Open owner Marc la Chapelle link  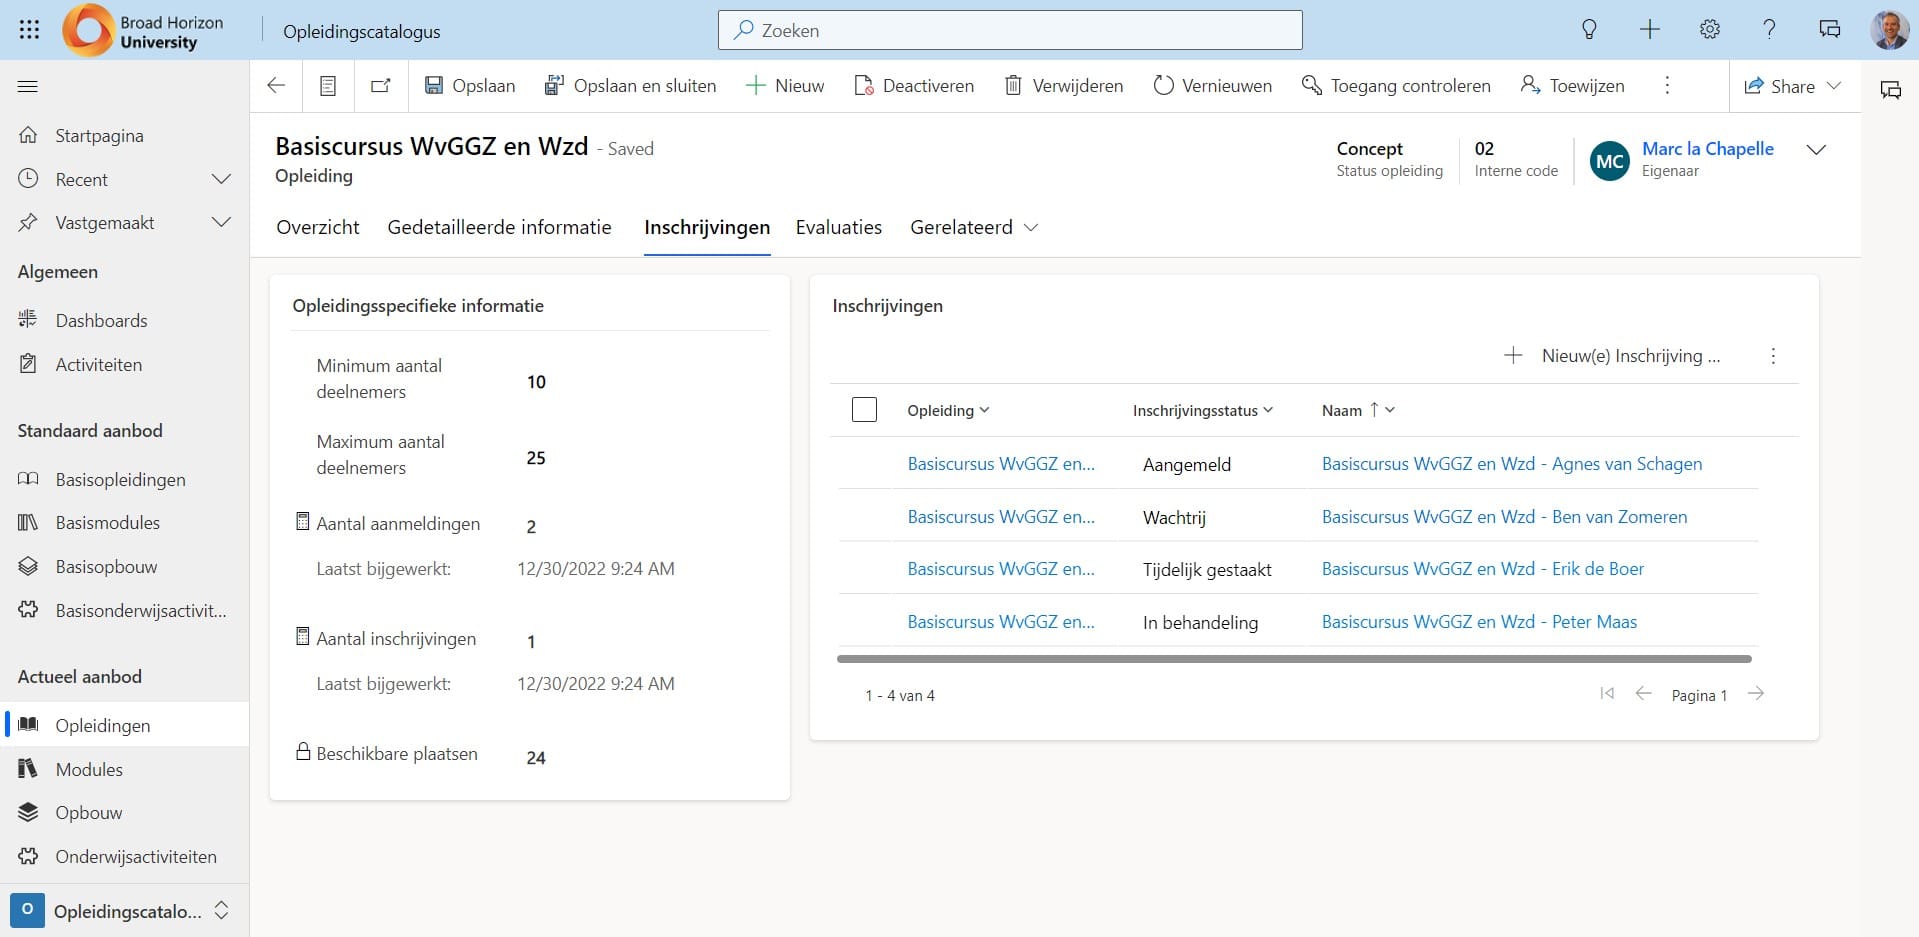pos(1707,148)
